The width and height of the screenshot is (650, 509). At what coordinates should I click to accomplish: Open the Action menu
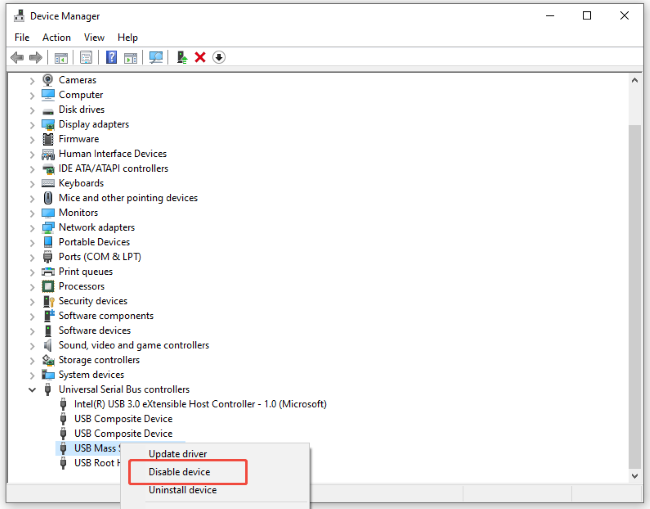click(56, 37)
